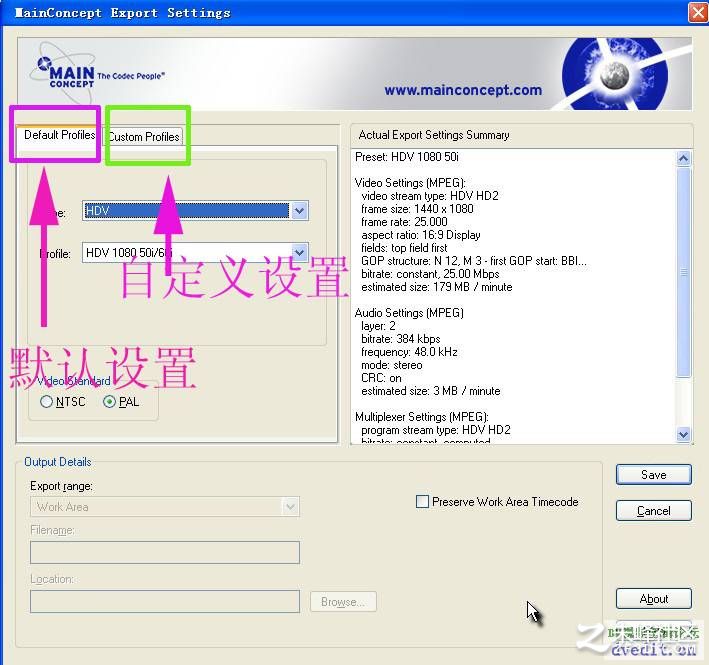709x665 pixels.
Task: Click the summary scroll-up arrow
Action: pyautogui.click(x=683, y=158)
